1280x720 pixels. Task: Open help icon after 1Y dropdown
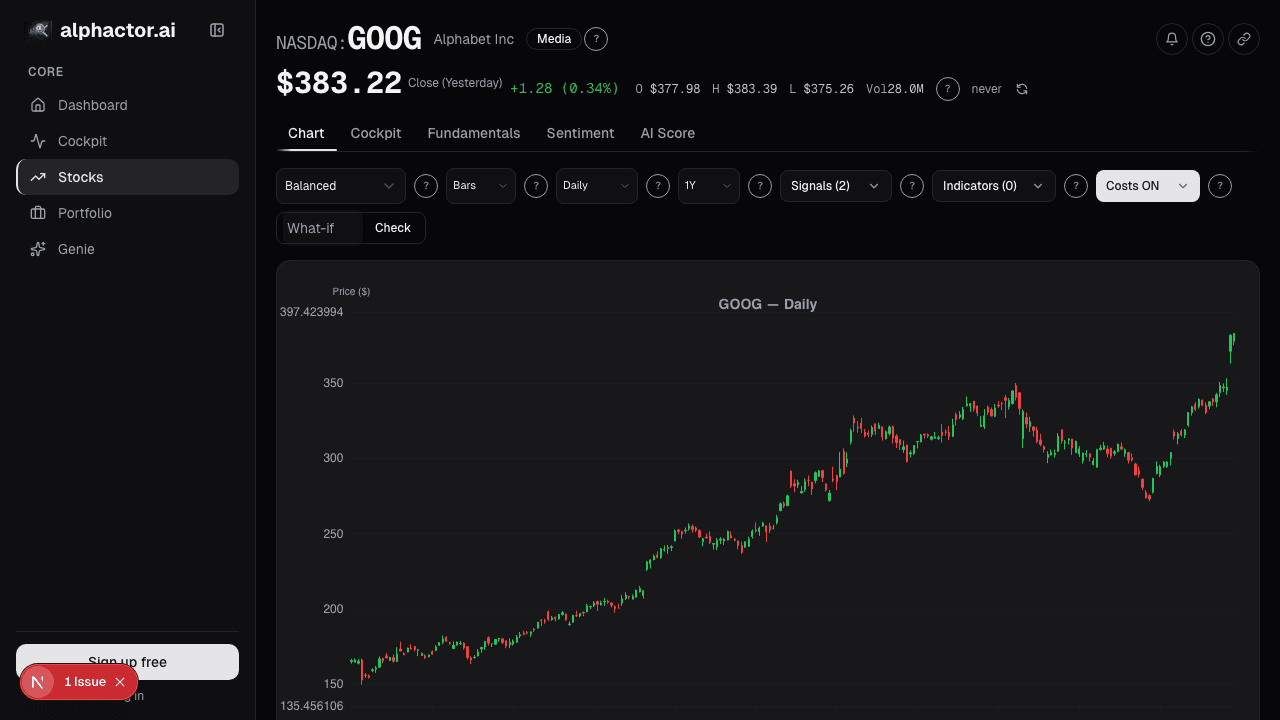(760, 186)
